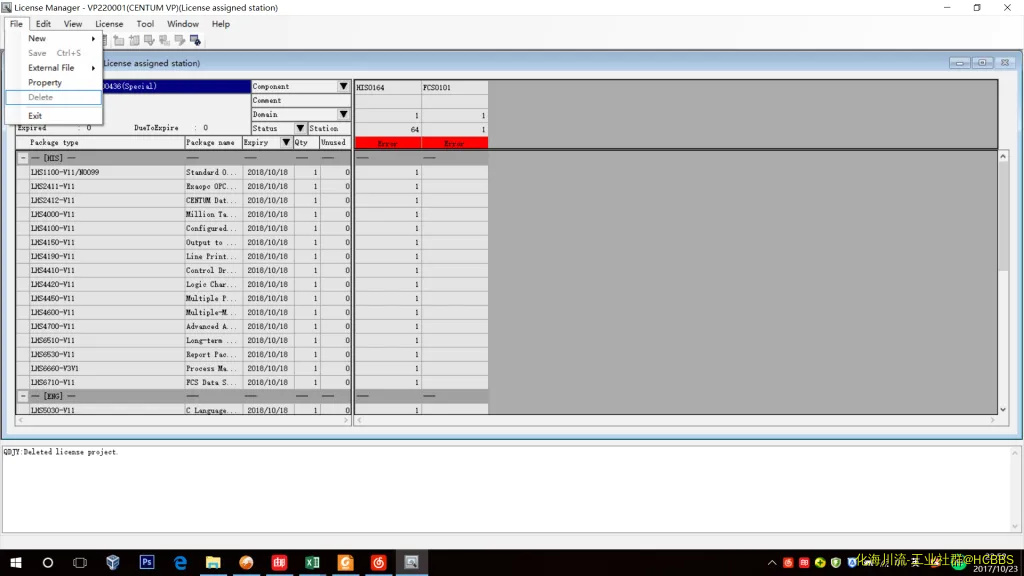Open the Help menu
This screenshot has width=1024, height=576.
tap(221, 24)
